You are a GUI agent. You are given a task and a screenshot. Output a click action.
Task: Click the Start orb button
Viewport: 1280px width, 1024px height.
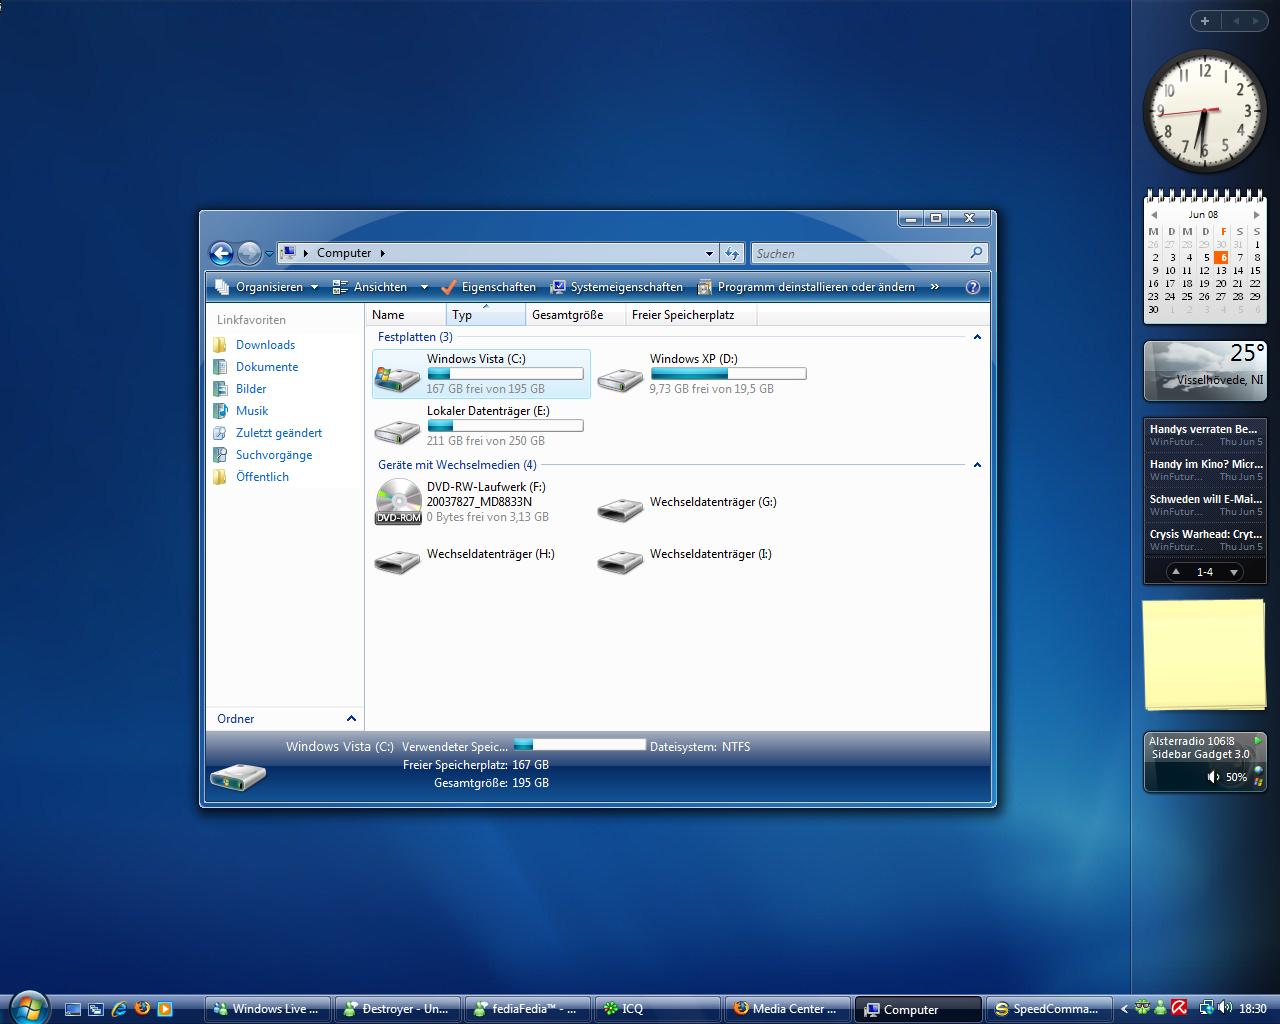28,1006
